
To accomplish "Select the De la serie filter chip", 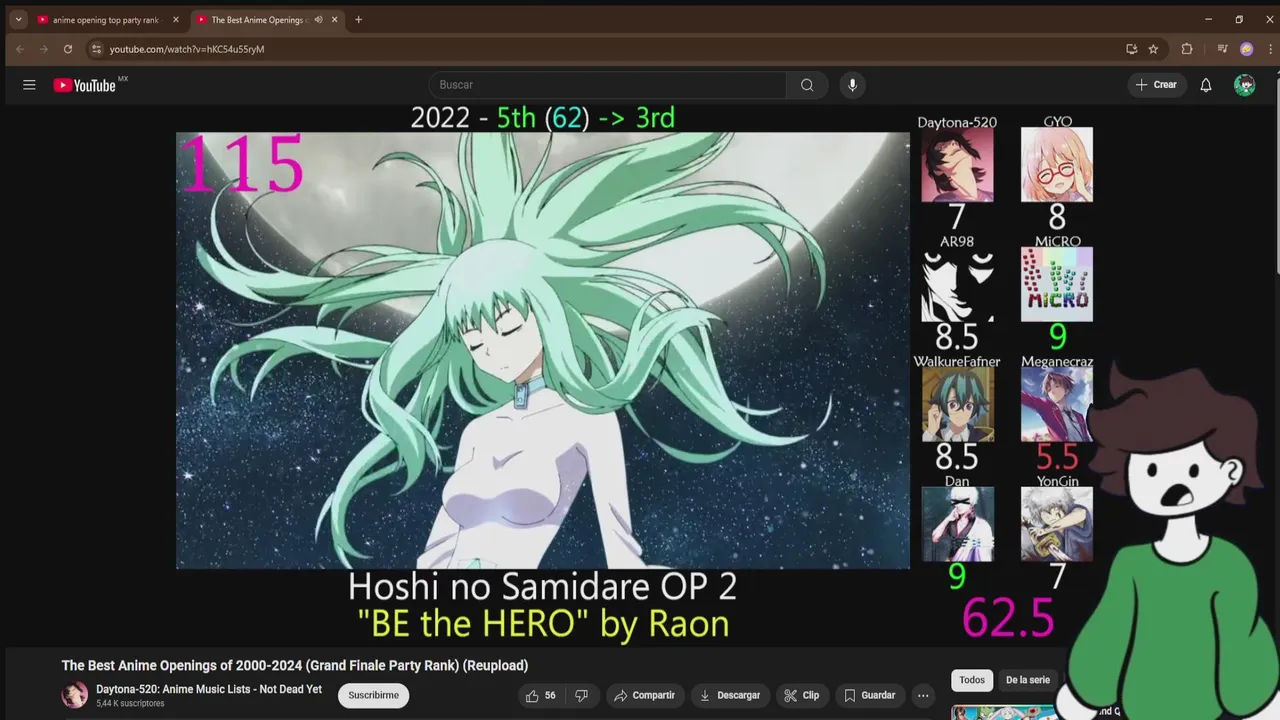I will 1028,680.
